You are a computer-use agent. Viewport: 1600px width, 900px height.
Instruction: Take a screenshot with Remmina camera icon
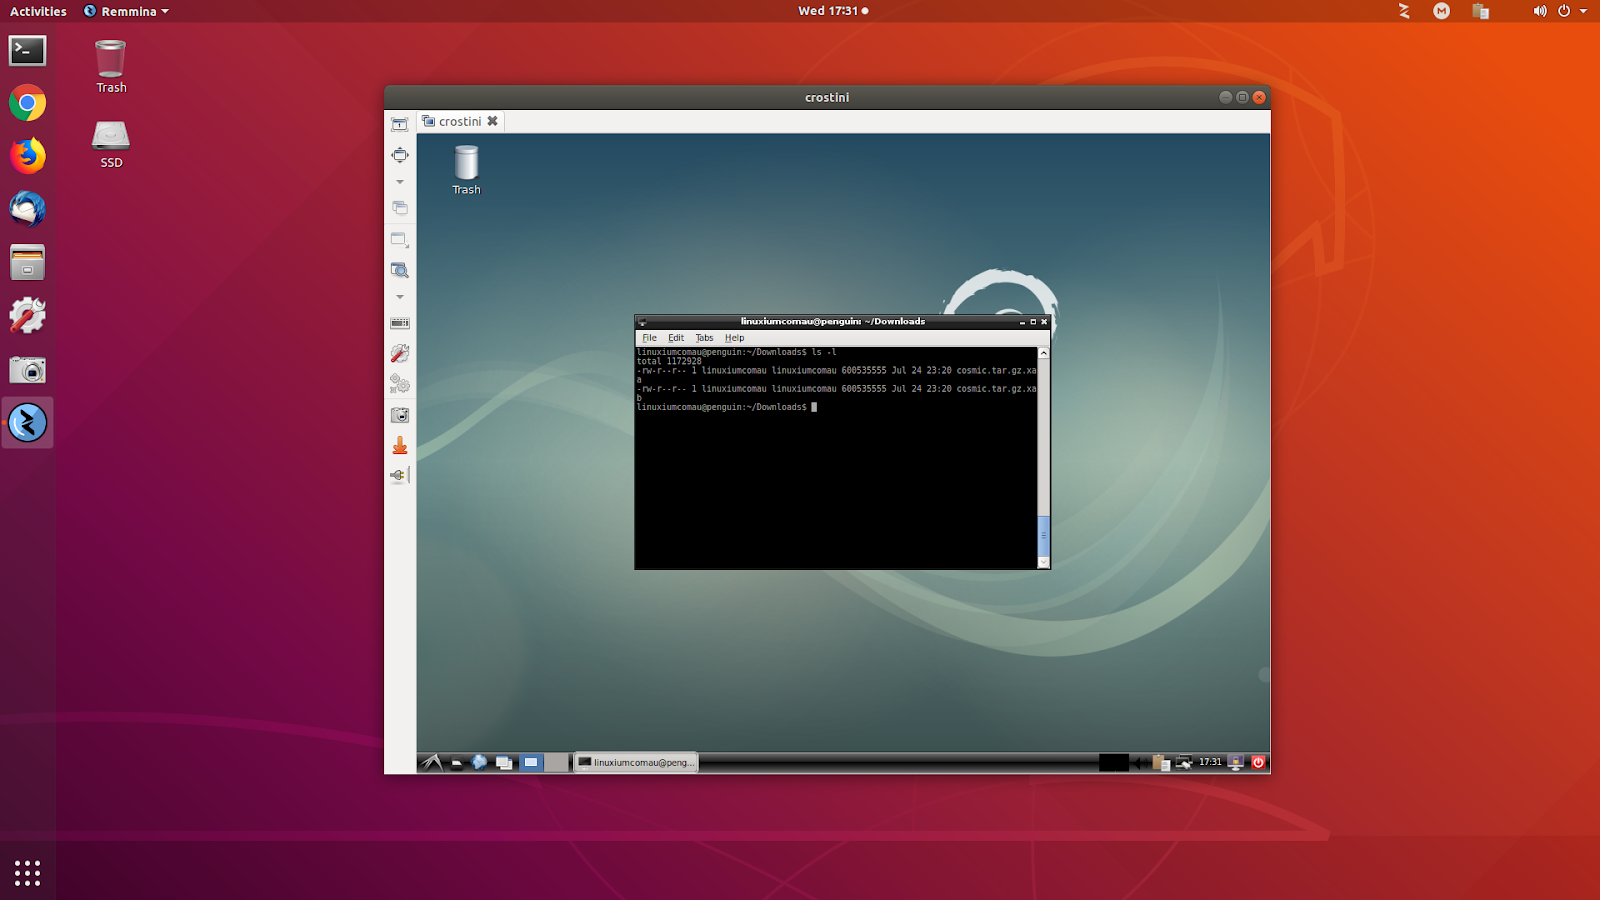click(400, 414)
